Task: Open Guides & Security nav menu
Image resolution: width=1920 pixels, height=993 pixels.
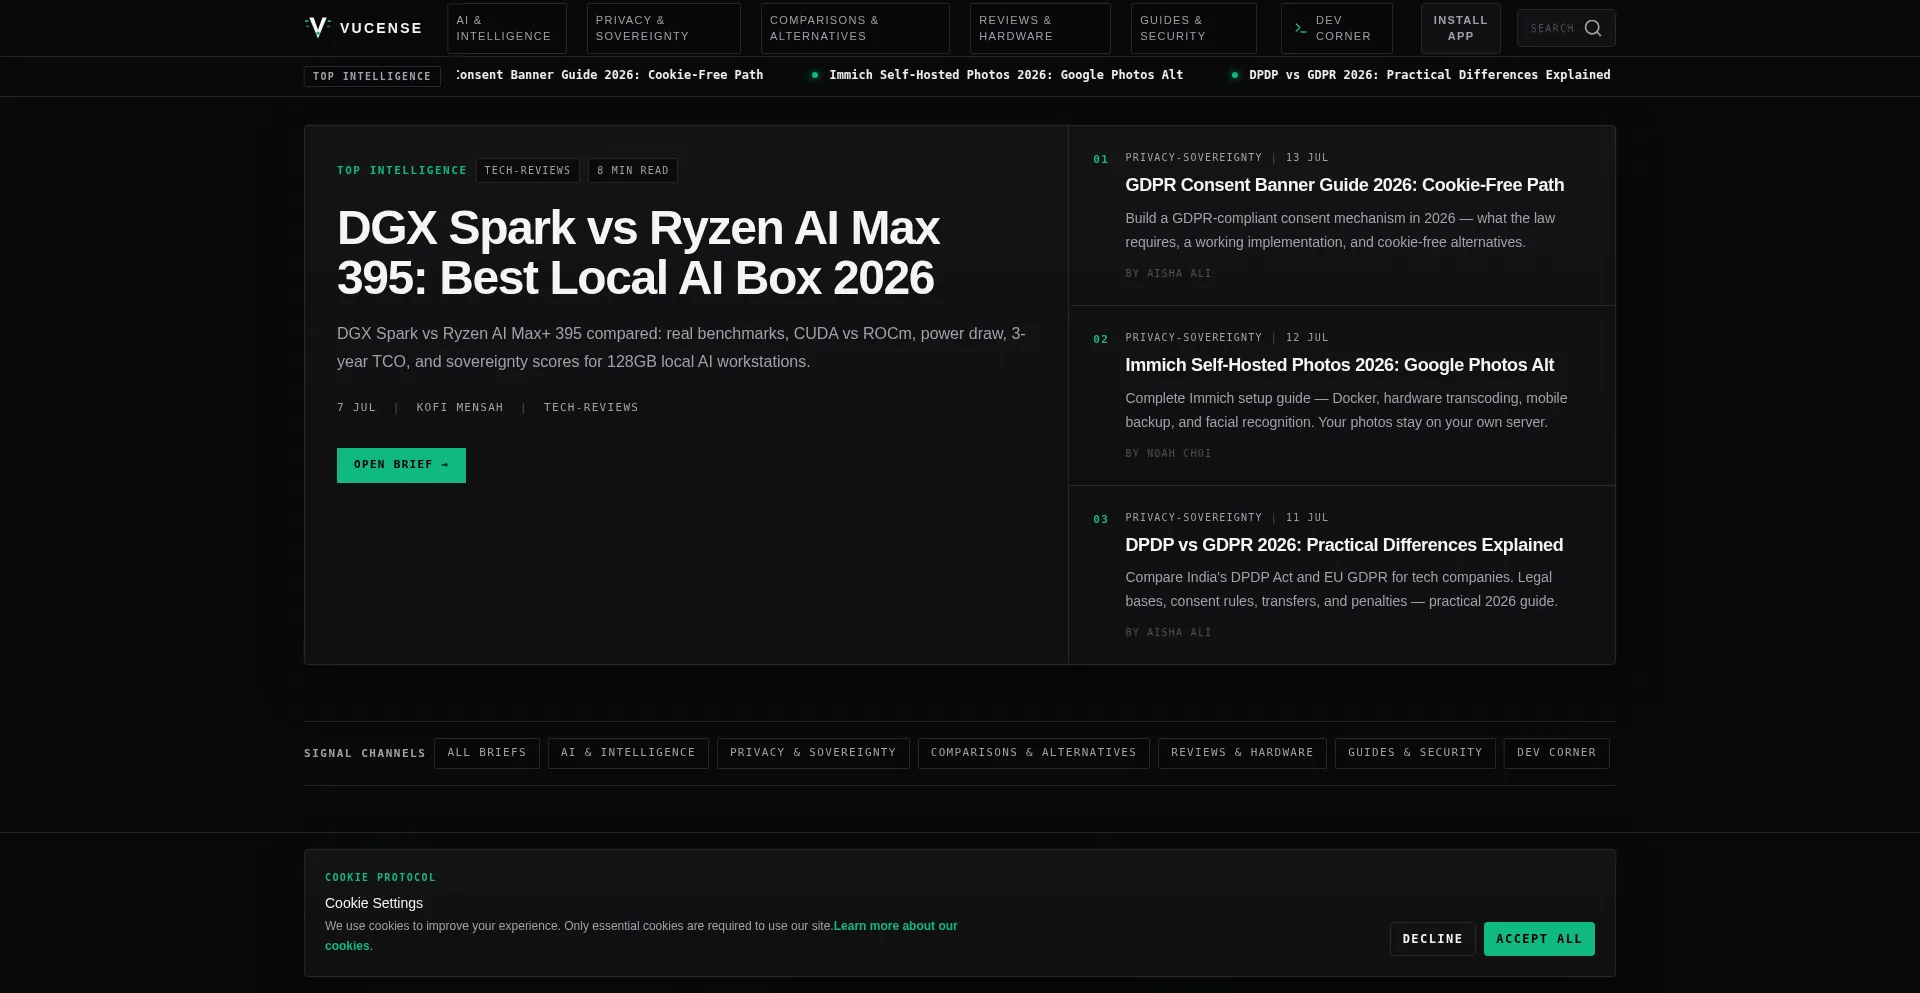Action: pos(1194,28)
